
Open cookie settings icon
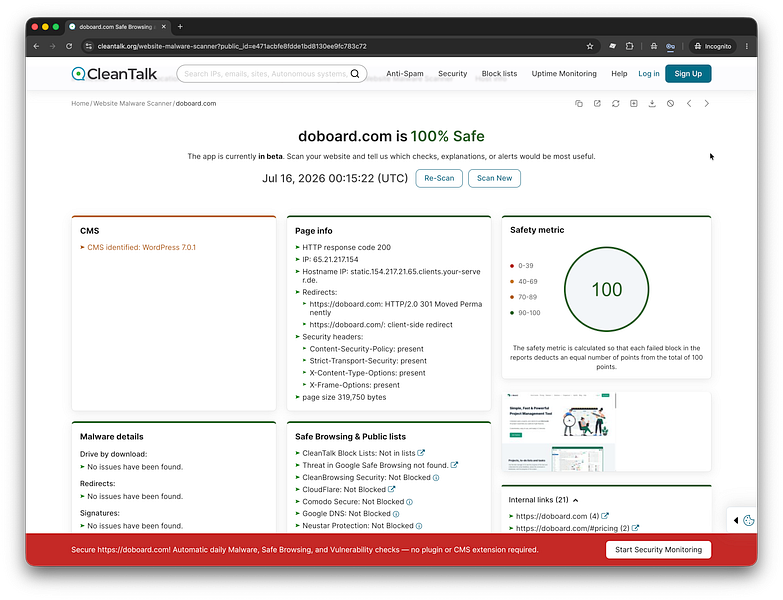pos(749,520)
